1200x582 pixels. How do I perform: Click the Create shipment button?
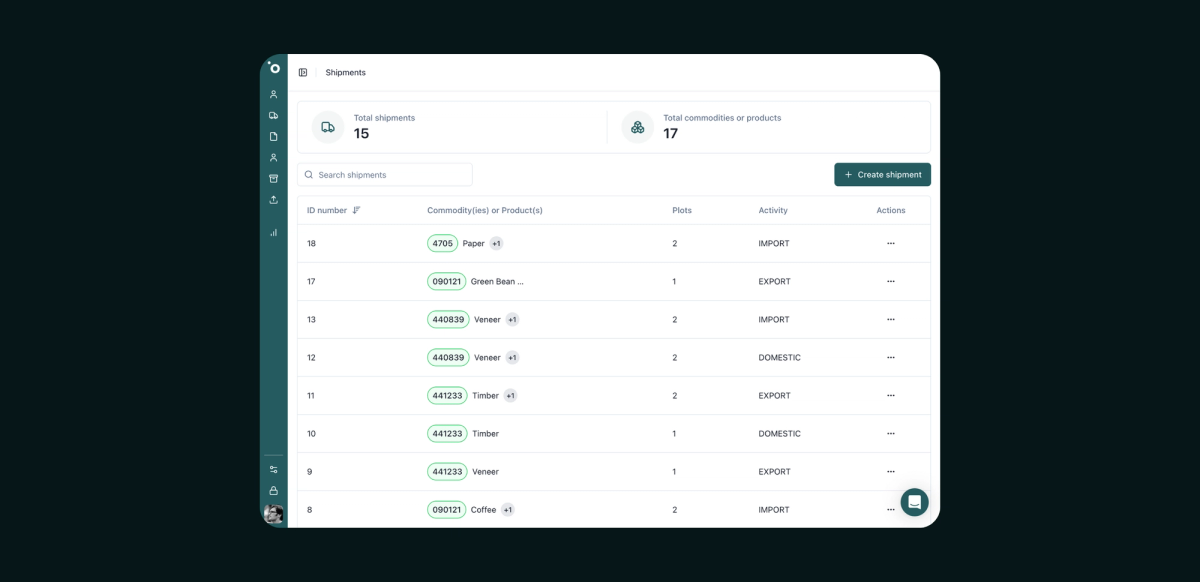(883, 175)
